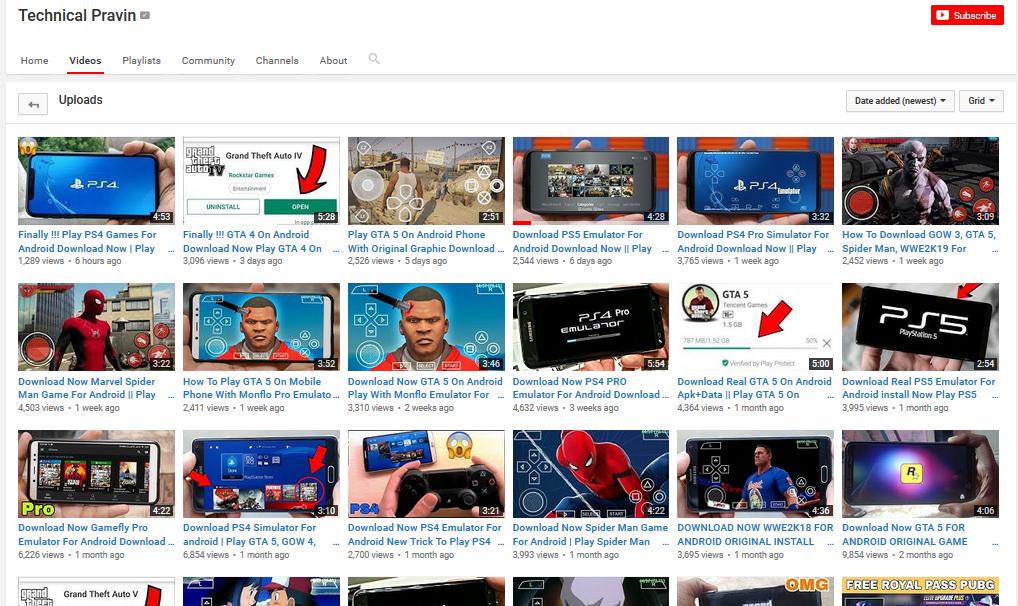Open WWE2K18 thumbnail 4:36

point(755,473)
